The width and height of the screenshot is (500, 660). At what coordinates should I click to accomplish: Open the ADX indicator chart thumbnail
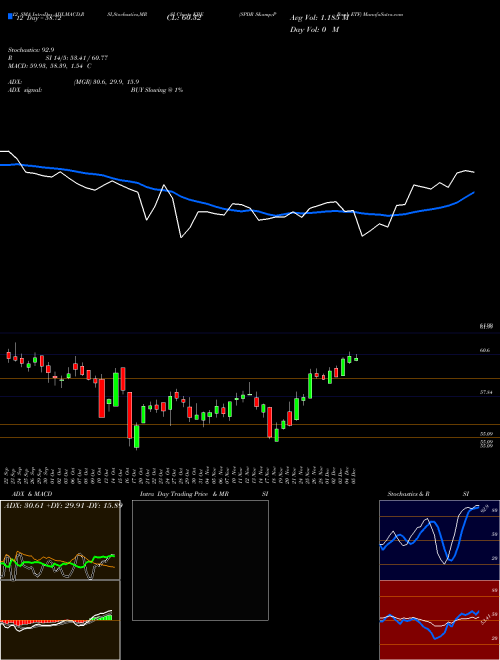coord(60,540)
